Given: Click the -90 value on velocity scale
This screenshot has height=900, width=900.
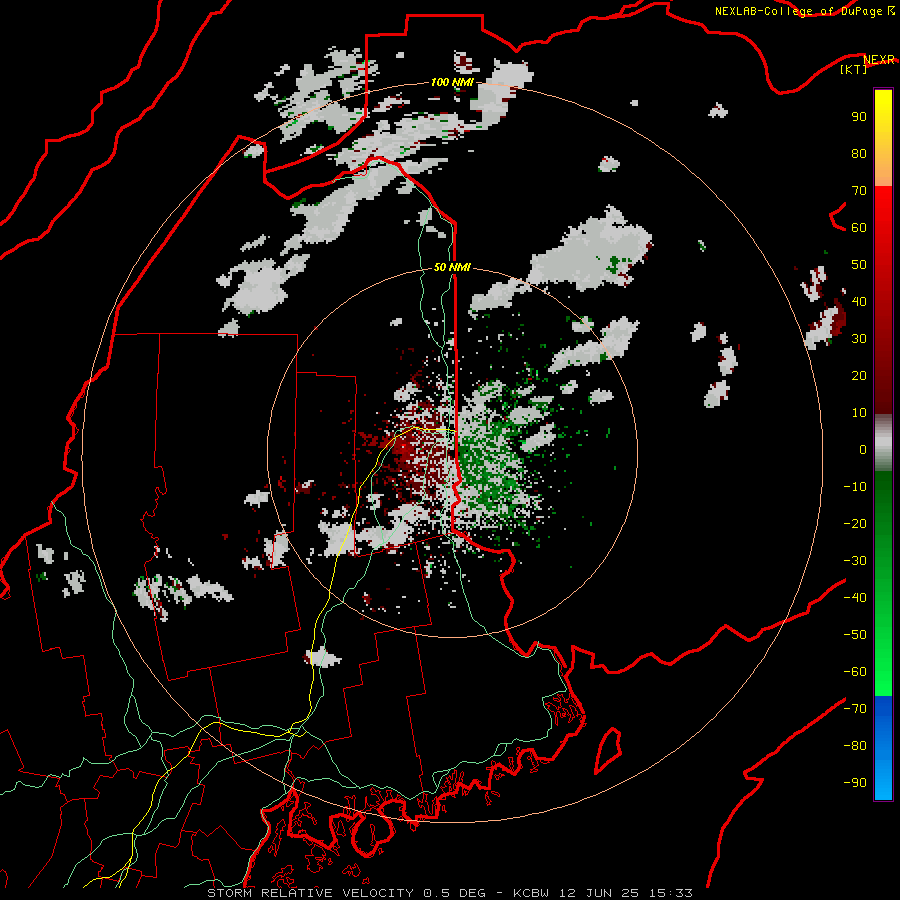Looking at the screenshot, I should point(855,783).
